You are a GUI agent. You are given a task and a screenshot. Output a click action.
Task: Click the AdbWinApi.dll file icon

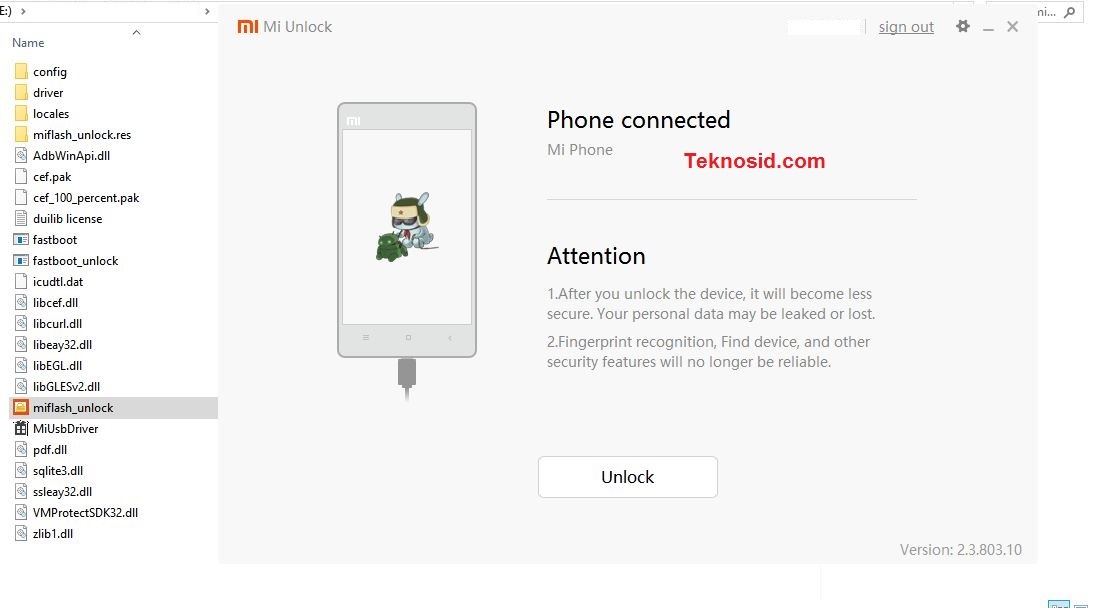click(x=21, y=155)
